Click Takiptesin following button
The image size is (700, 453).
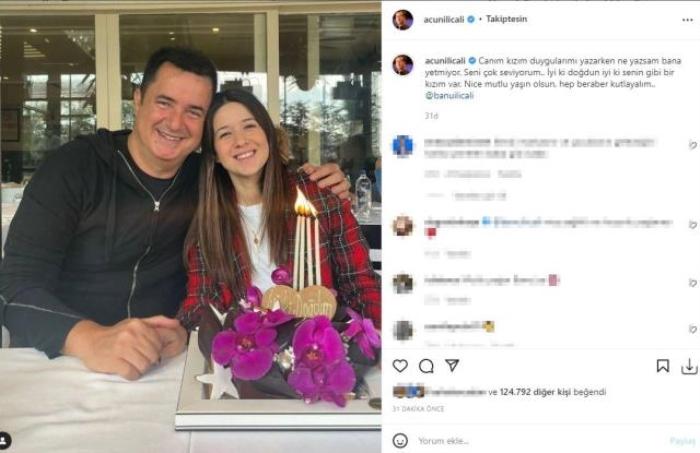click(506, 19)
